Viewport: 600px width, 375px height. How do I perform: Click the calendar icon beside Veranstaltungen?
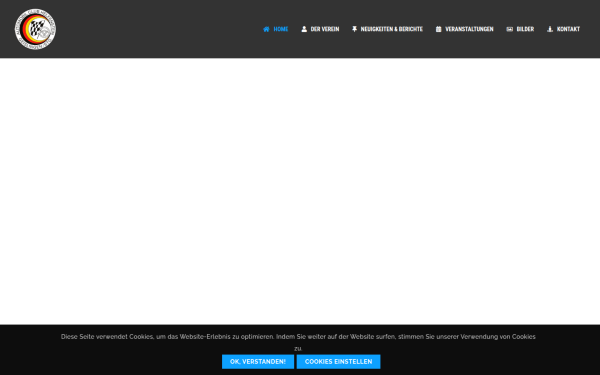(x=439, y=29)
